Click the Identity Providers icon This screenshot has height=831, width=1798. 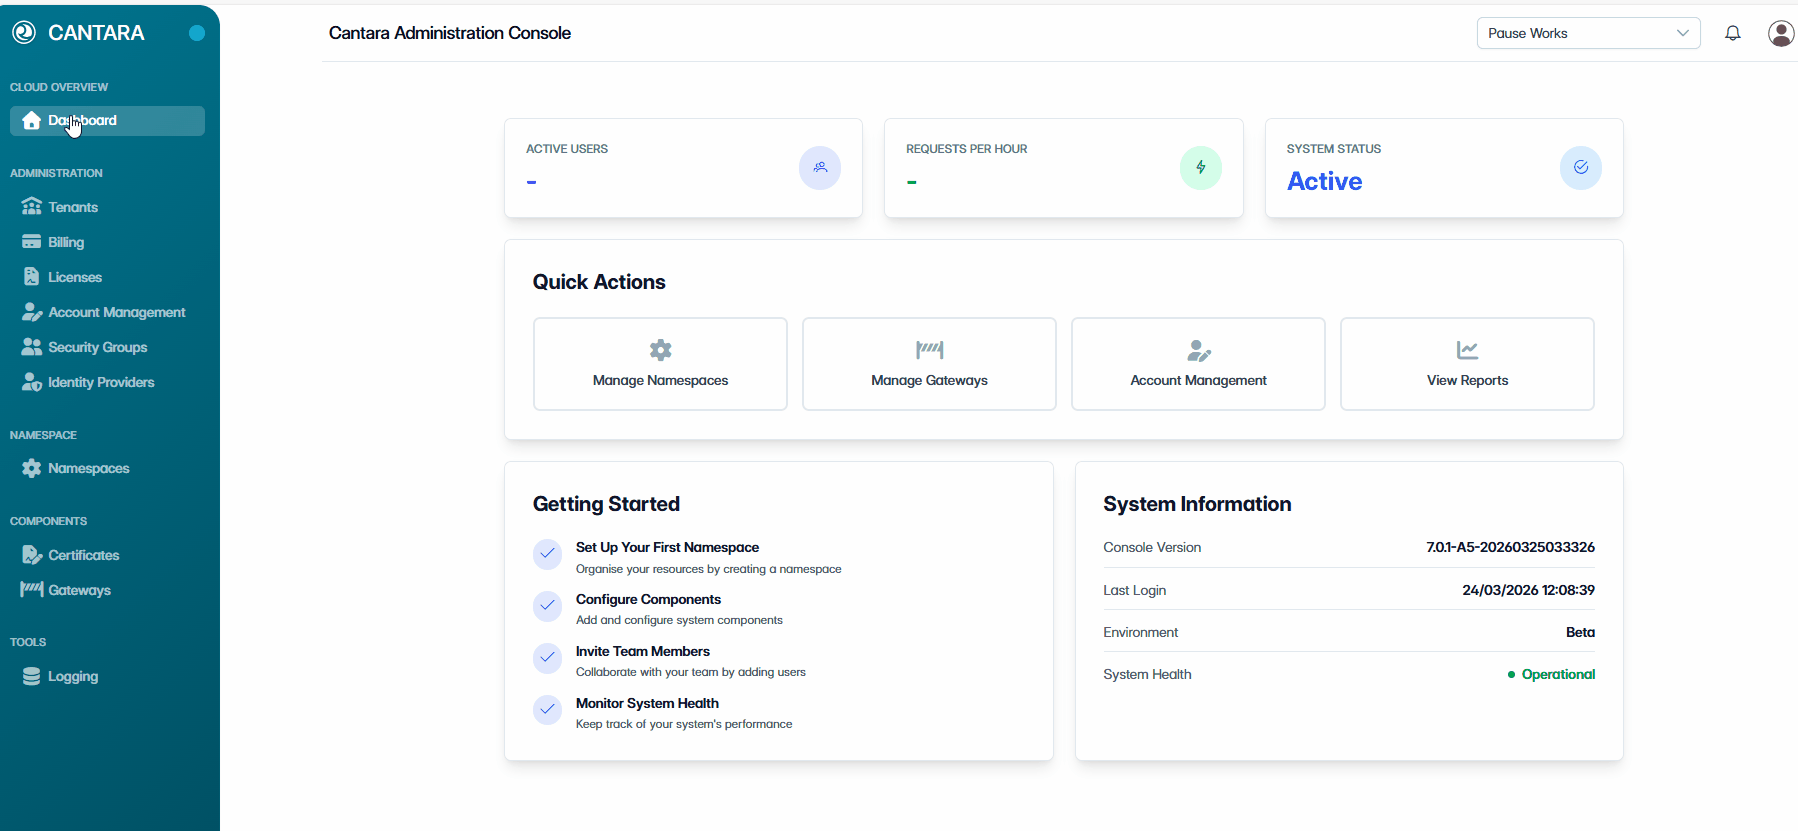(32, 382)
